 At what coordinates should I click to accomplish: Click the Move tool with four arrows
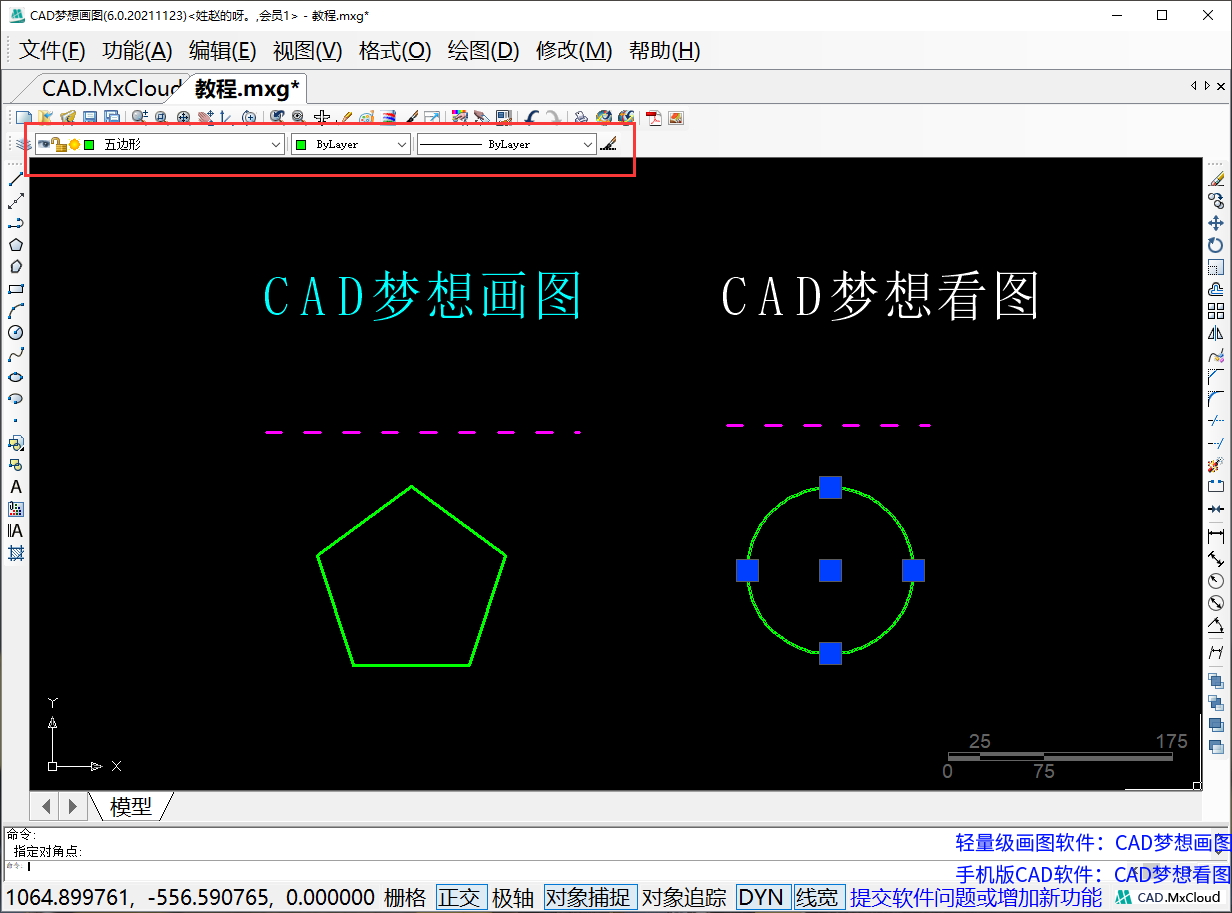point(1216,222)
